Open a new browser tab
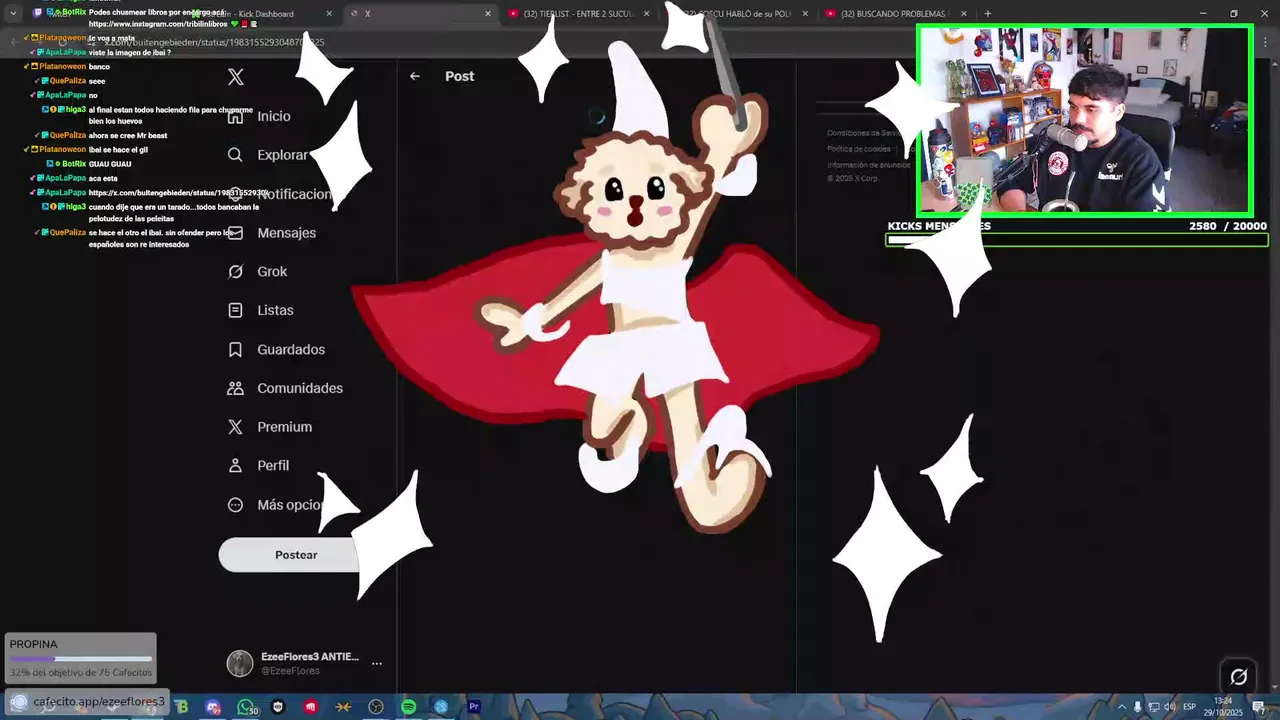 pyautogui.click(x=988, y=14)
